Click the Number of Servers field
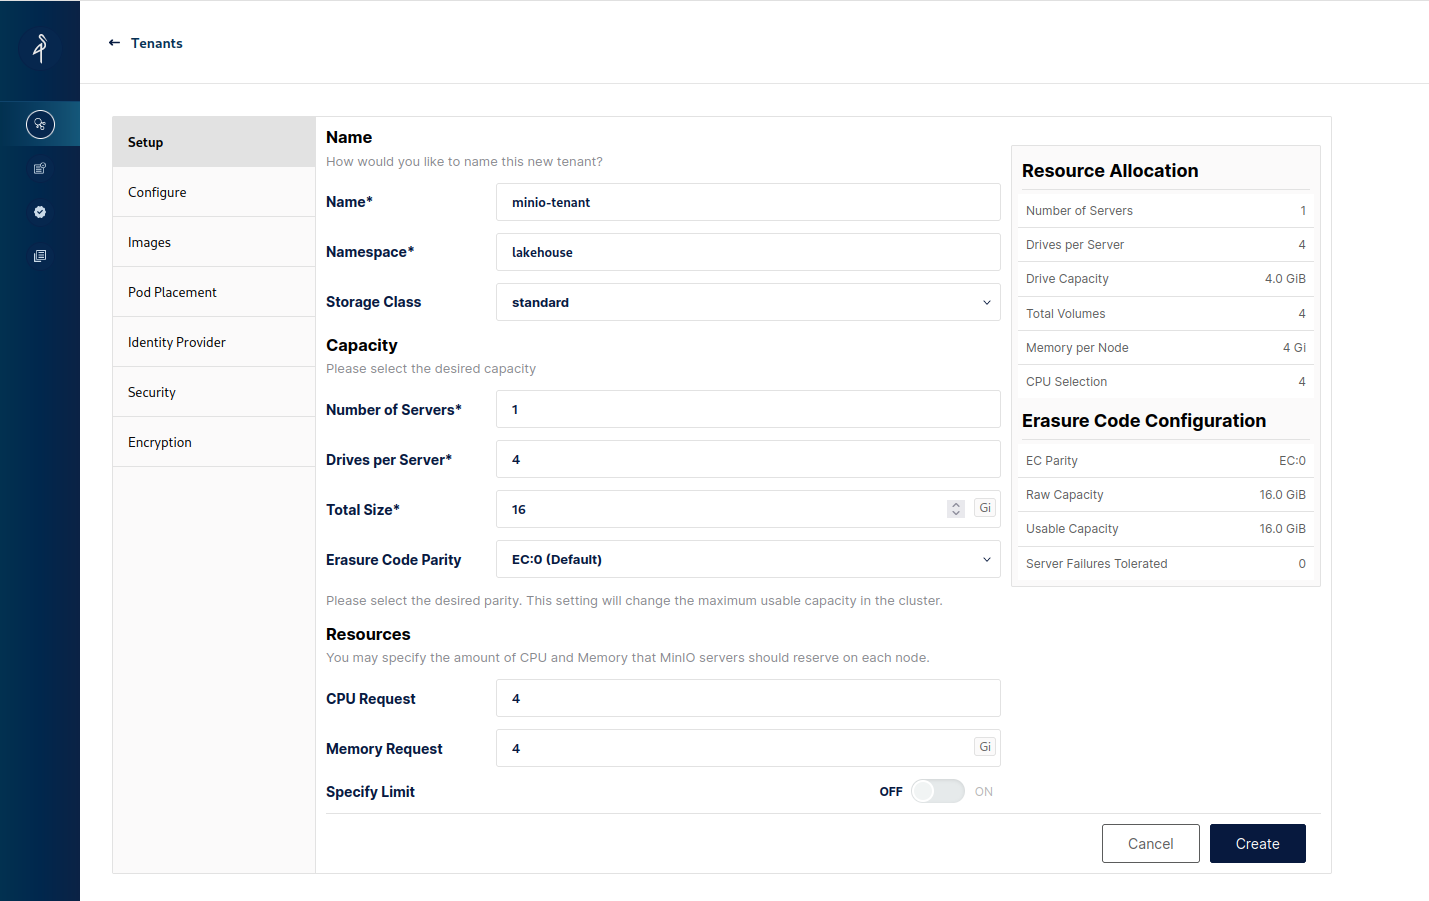 click(x=748, y=409)
